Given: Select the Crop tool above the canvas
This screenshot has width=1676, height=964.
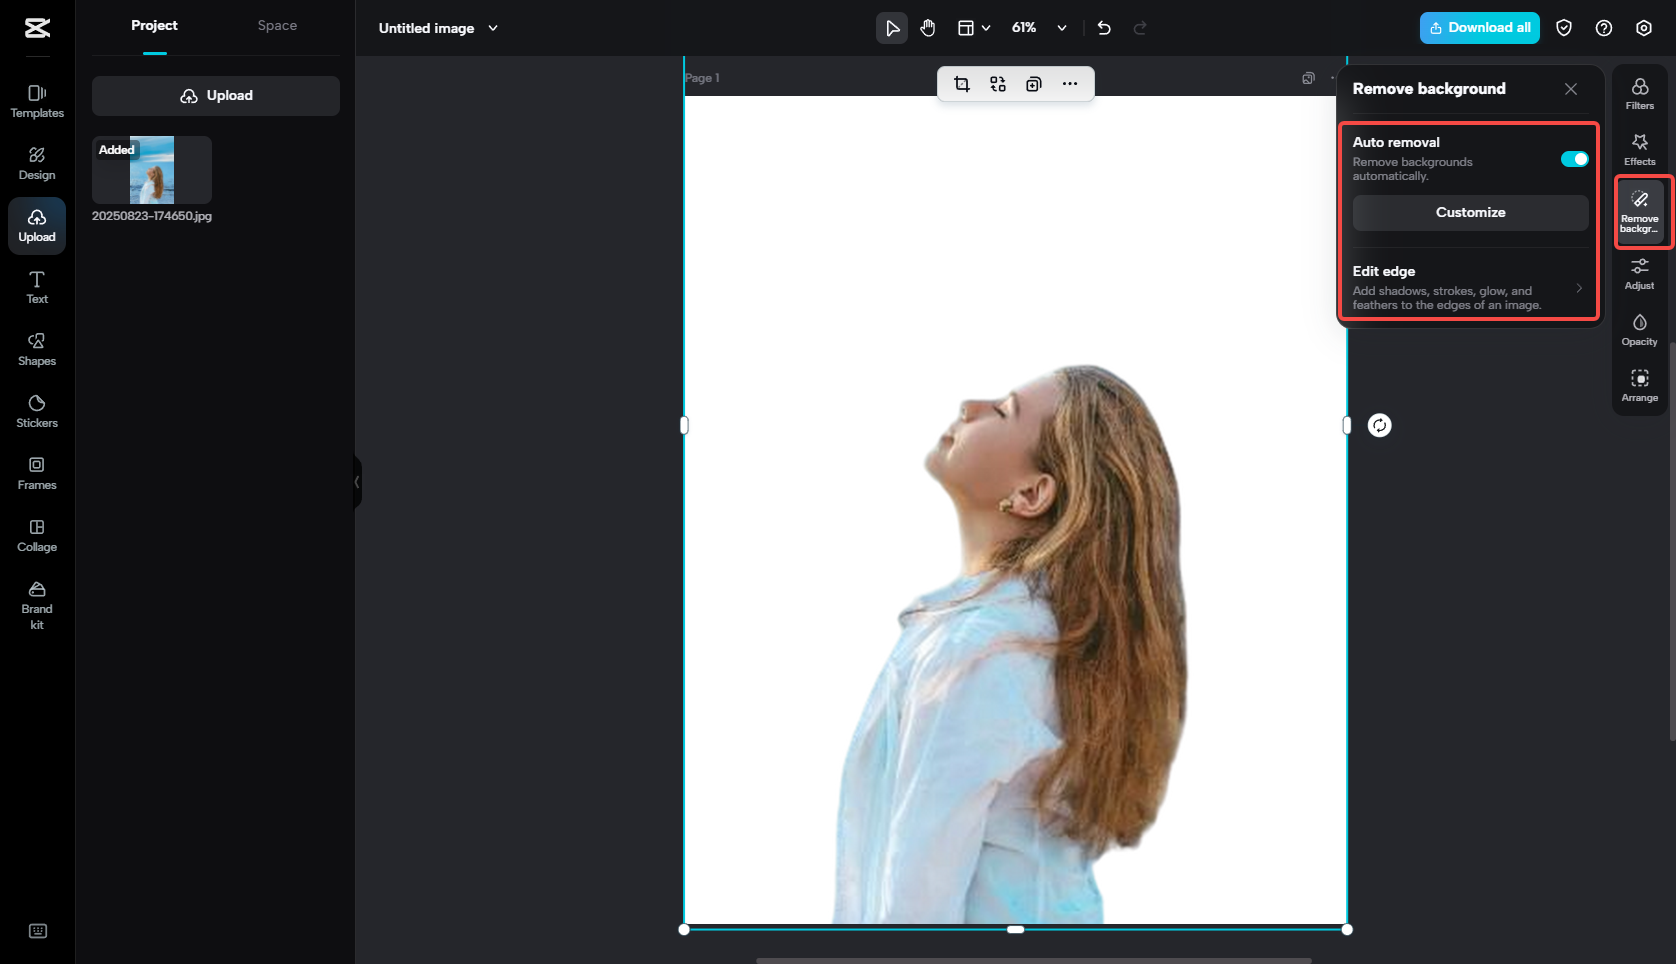Looking at the screenshot, I should tap(960, 84).
